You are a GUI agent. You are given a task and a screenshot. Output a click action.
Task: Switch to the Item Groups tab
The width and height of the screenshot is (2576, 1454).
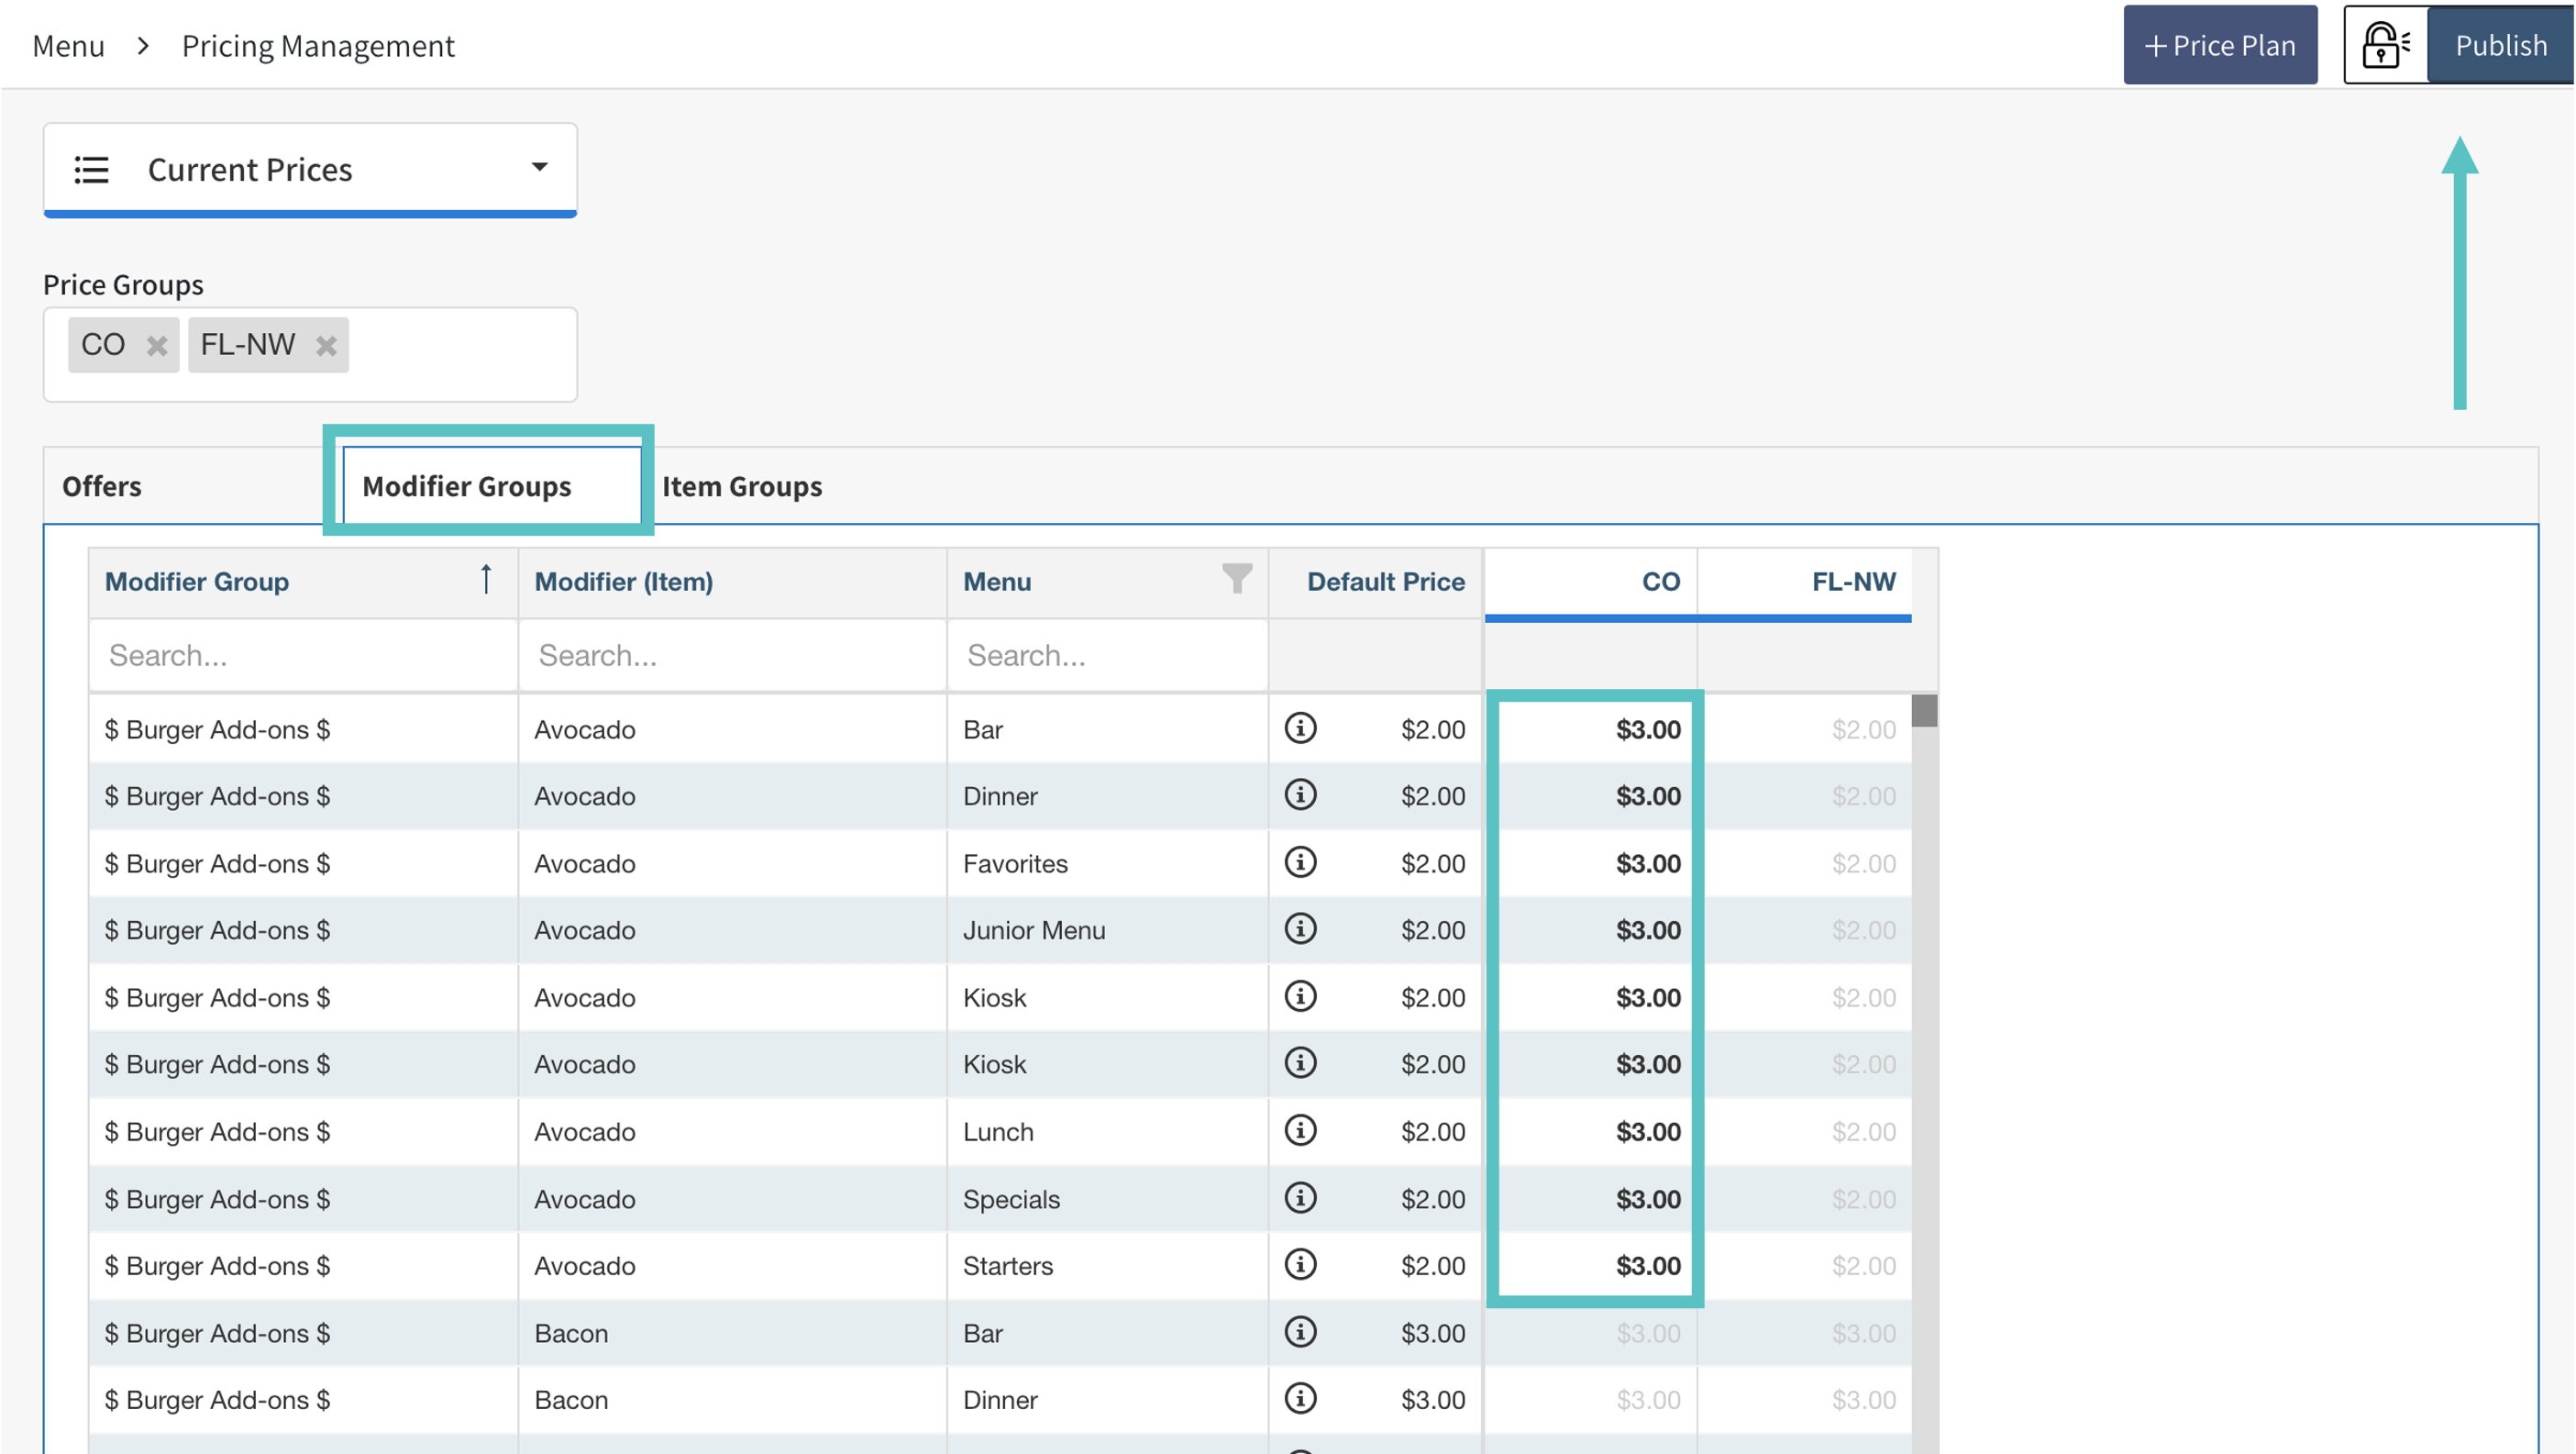pyautogui.click(x=742, y=486)
